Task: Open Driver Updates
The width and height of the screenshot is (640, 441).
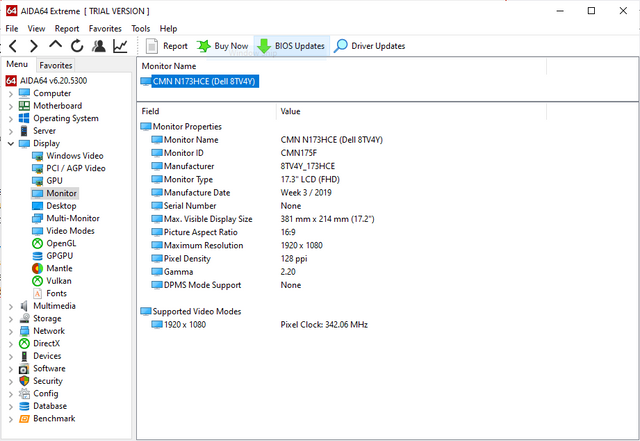Action: click(369, 46)
